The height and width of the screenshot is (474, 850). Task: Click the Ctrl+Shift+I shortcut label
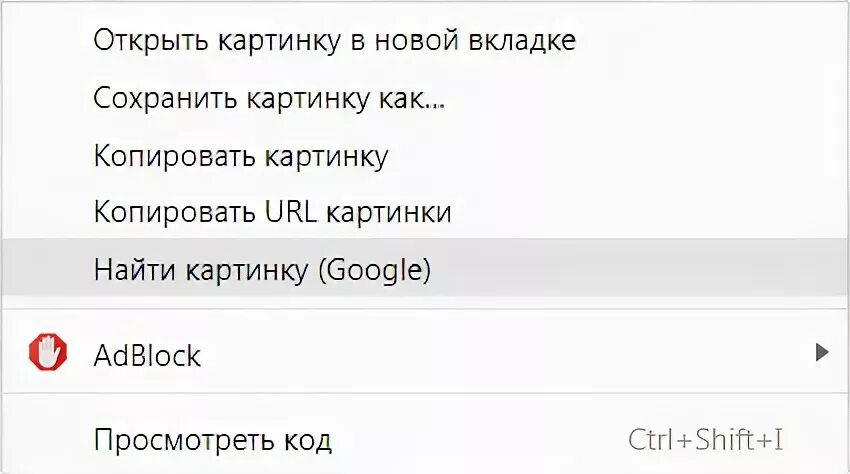[705, 438]
